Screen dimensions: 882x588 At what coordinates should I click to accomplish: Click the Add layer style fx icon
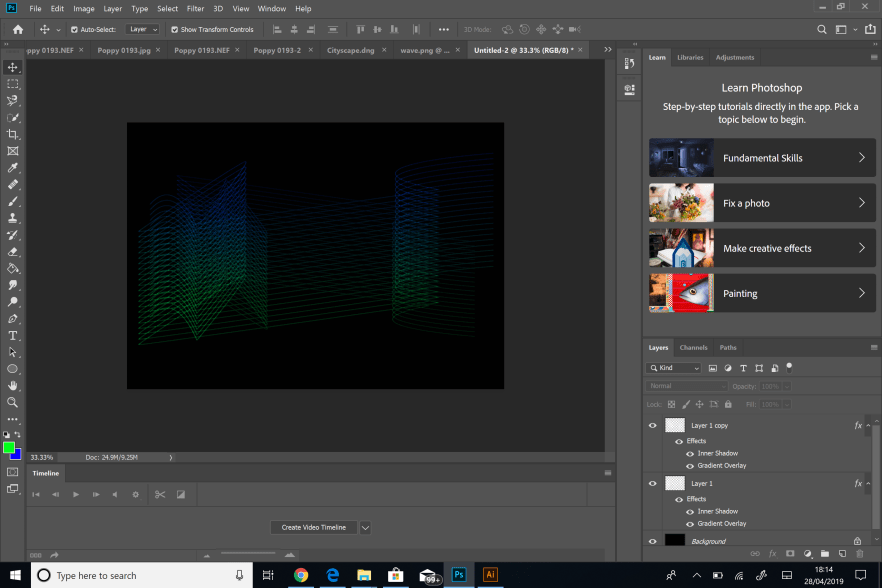coord(772,553)
